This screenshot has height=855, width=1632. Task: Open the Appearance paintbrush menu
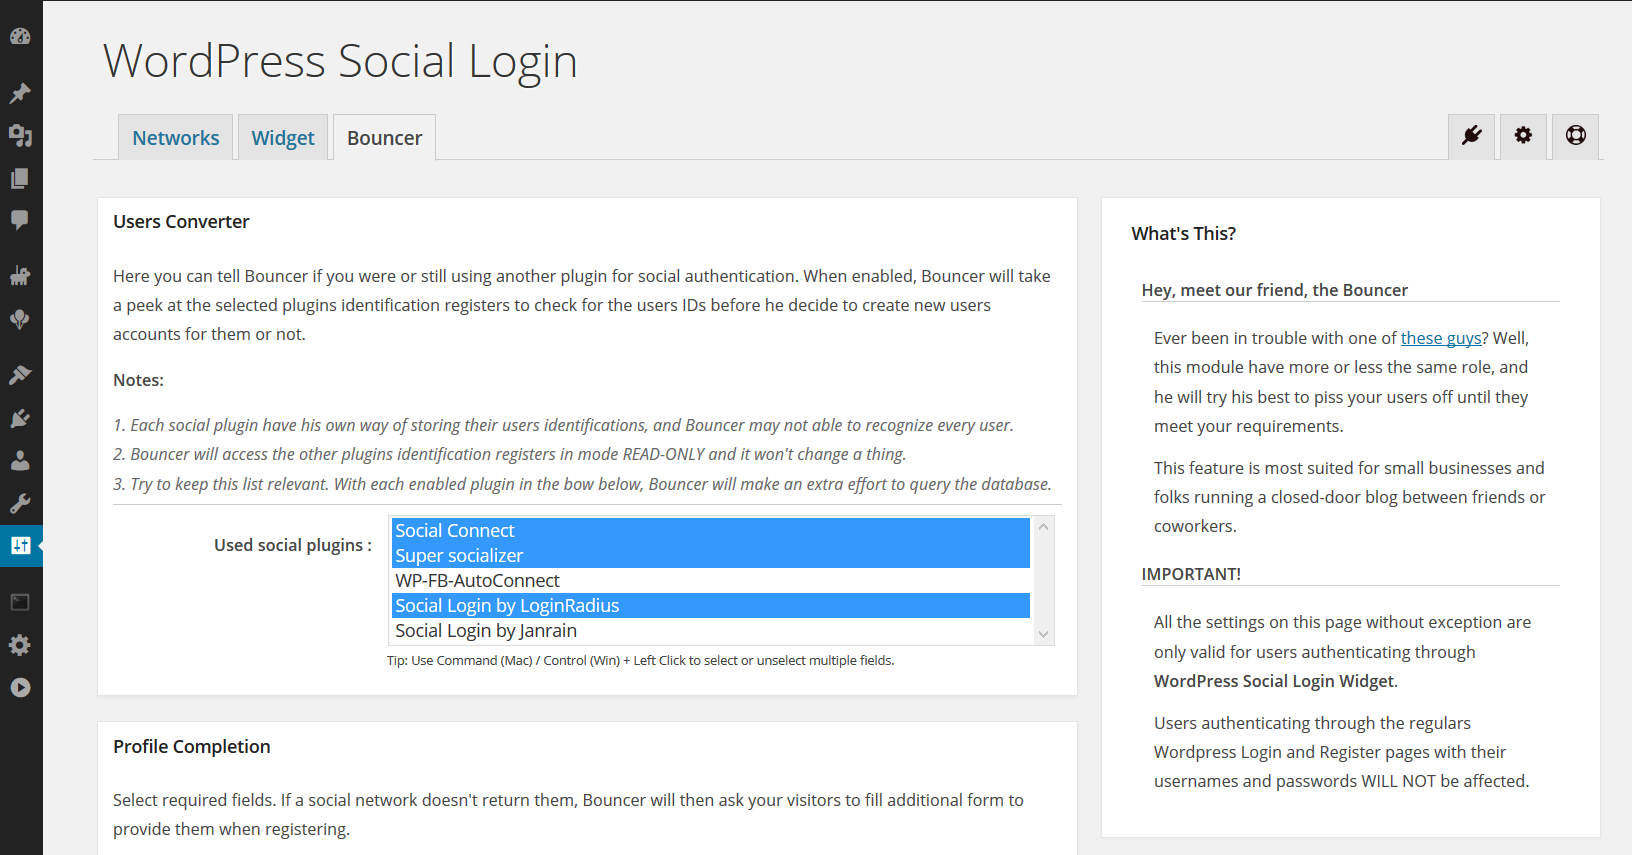[x=20, y=375]
